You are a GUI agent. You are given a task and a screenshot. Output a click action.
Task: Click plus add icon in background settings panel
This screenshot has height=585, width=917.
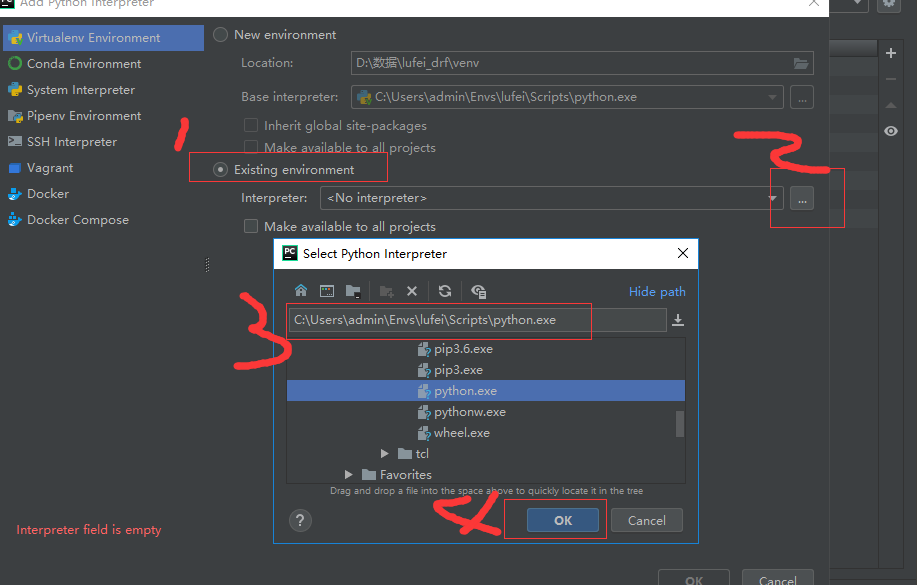891,53
